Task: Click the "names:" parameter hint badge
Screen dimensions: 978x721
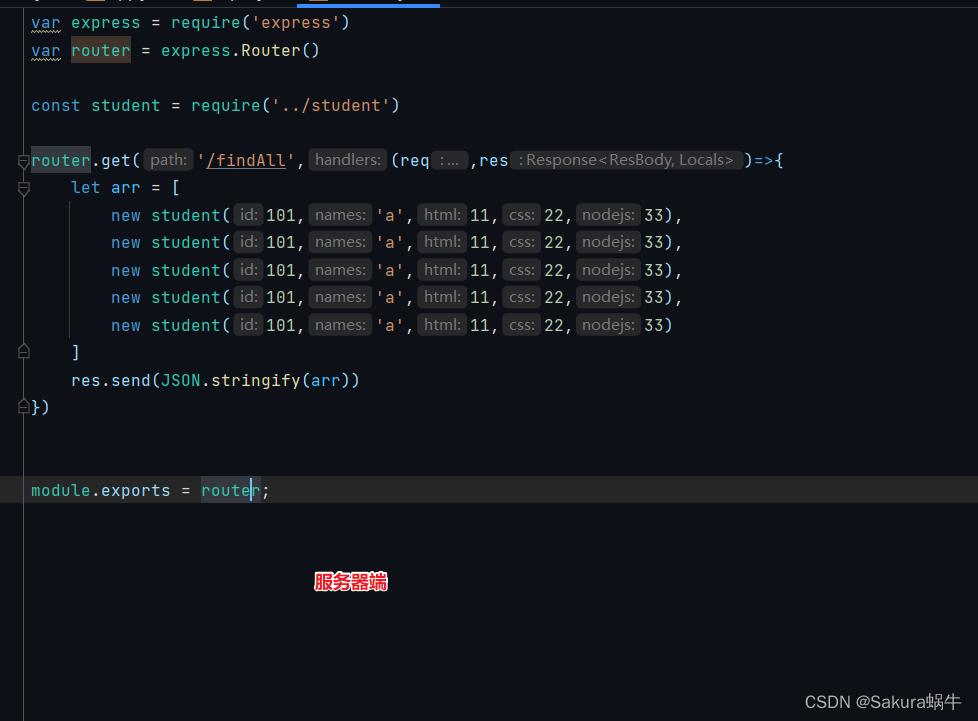Action: tap(340, 214)
